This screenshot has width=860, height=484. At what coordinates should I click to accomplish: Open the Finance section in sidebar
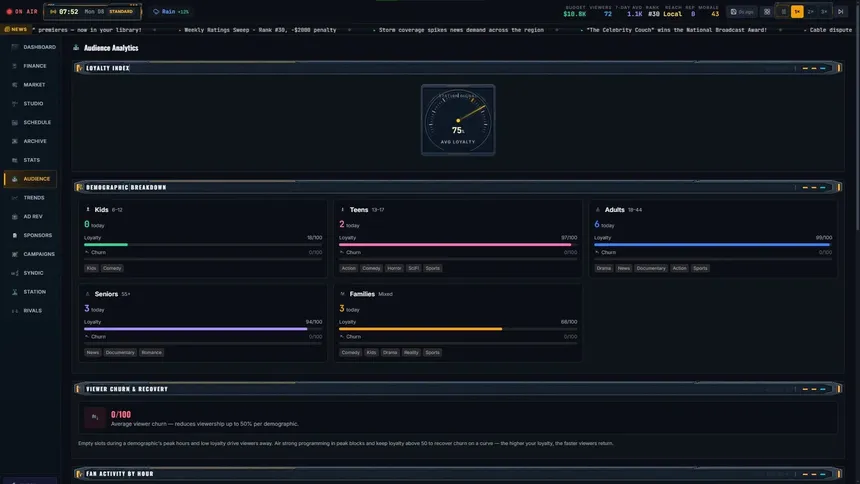click(x=33, y=66)
